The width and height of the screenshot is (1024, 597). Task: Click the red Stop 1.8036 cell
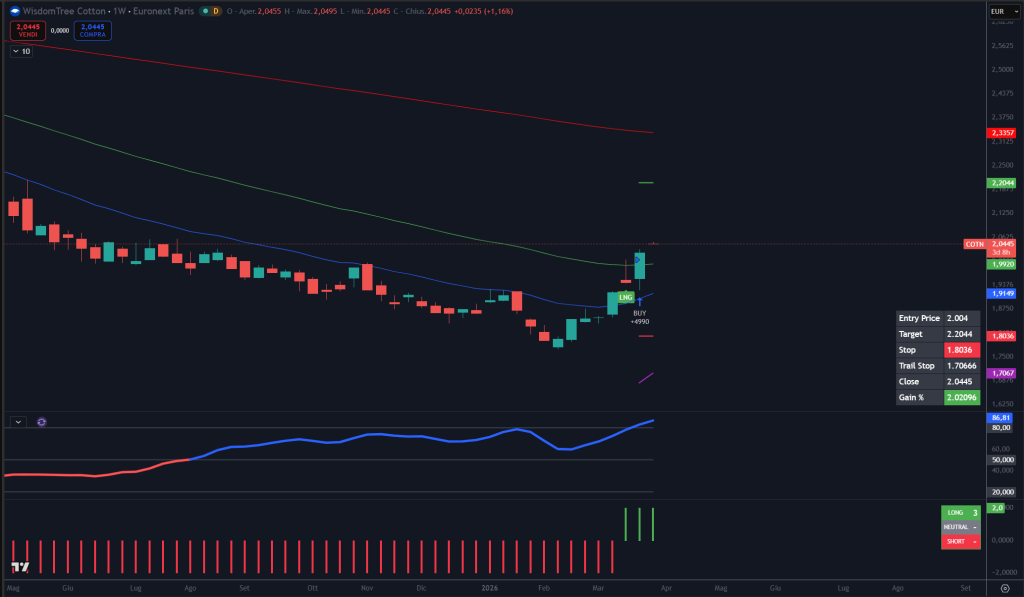[x=962, y=350]
